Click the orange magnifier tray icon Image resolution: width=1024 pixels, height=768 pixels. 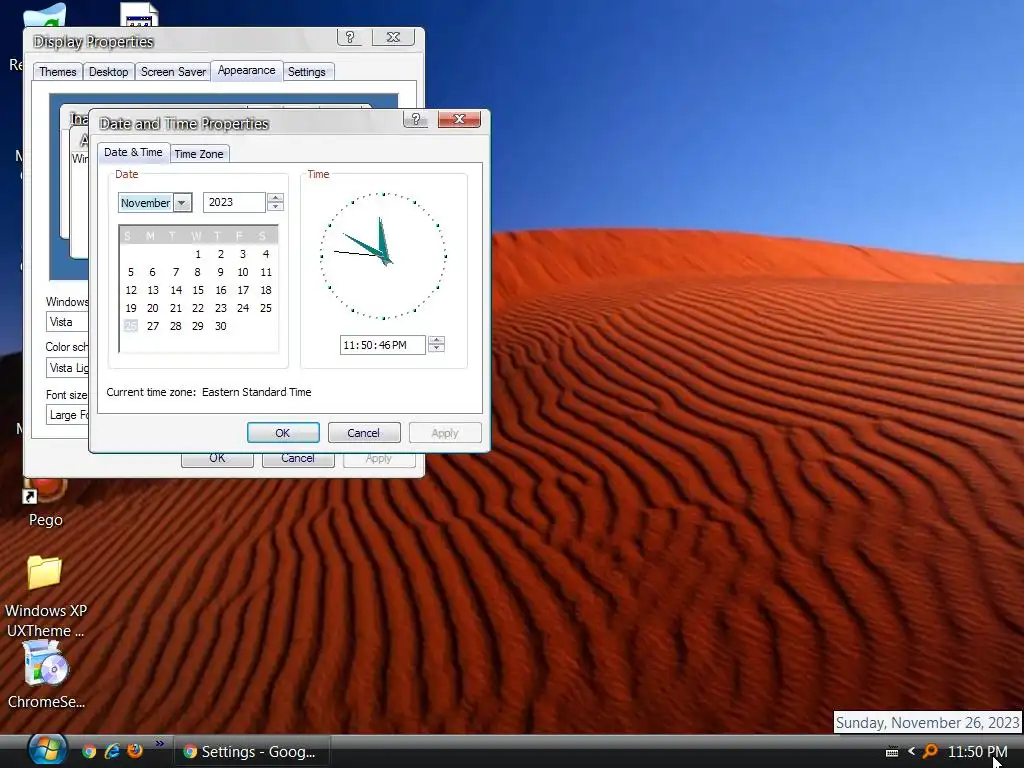click(x=929, y=752)
